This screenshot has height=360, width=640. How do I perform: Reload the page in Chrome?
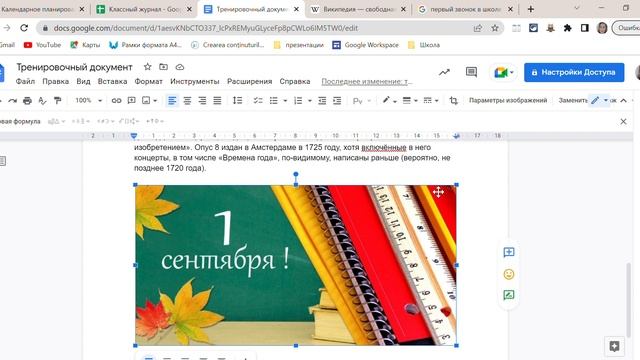pyautogui.click(x=24, y=28)
